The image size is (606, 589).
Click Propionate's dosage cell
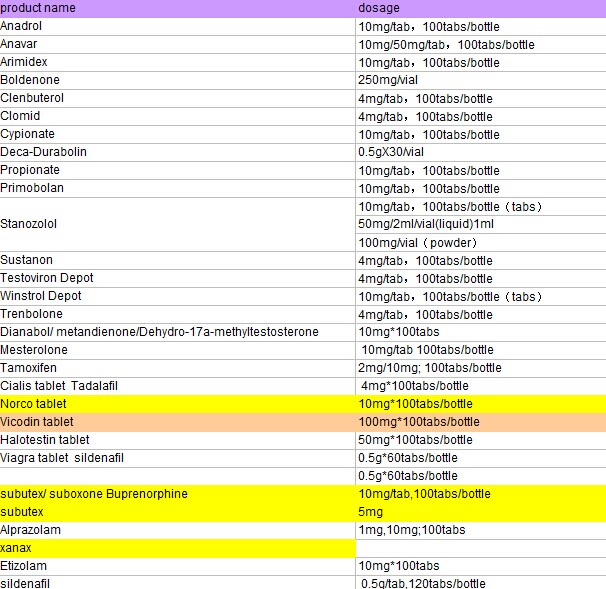point(481,170)
